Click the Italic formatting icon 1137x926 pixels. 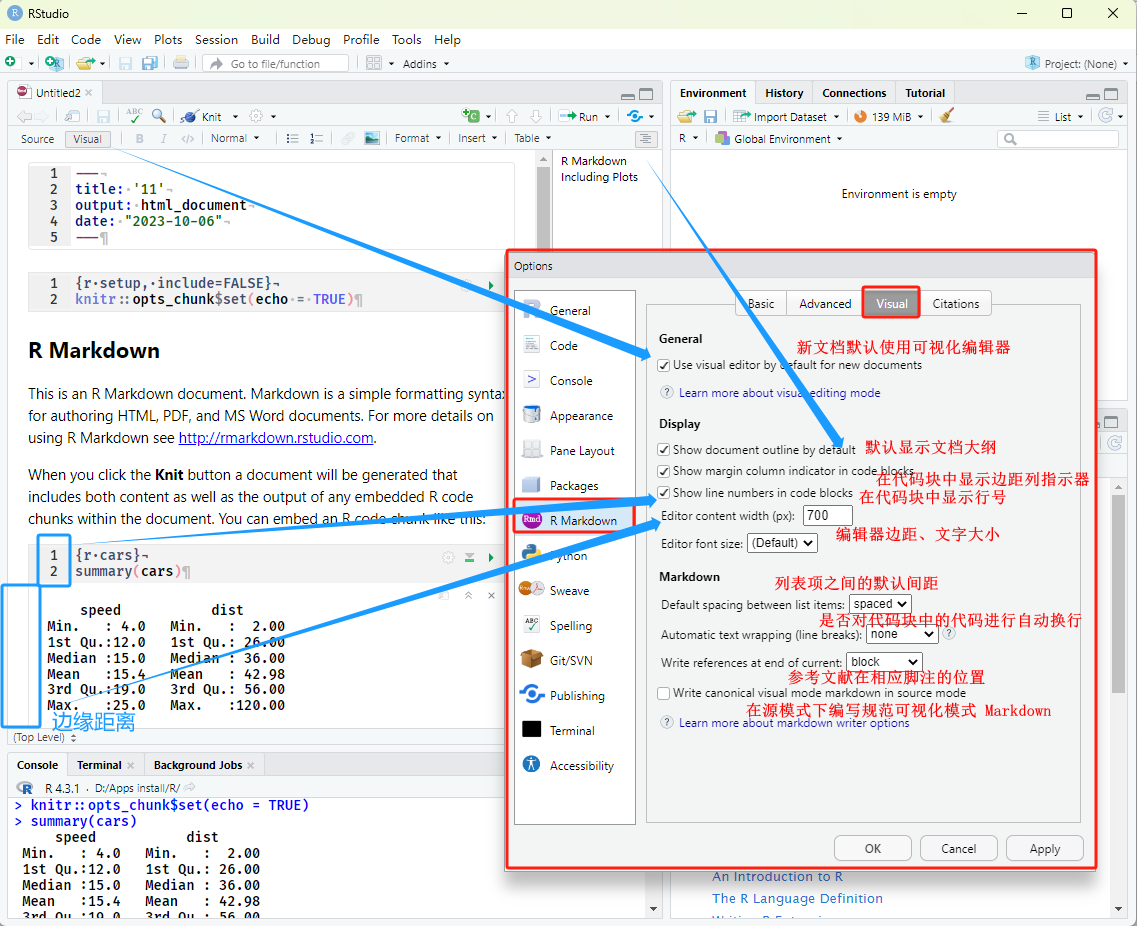(163, 139)
